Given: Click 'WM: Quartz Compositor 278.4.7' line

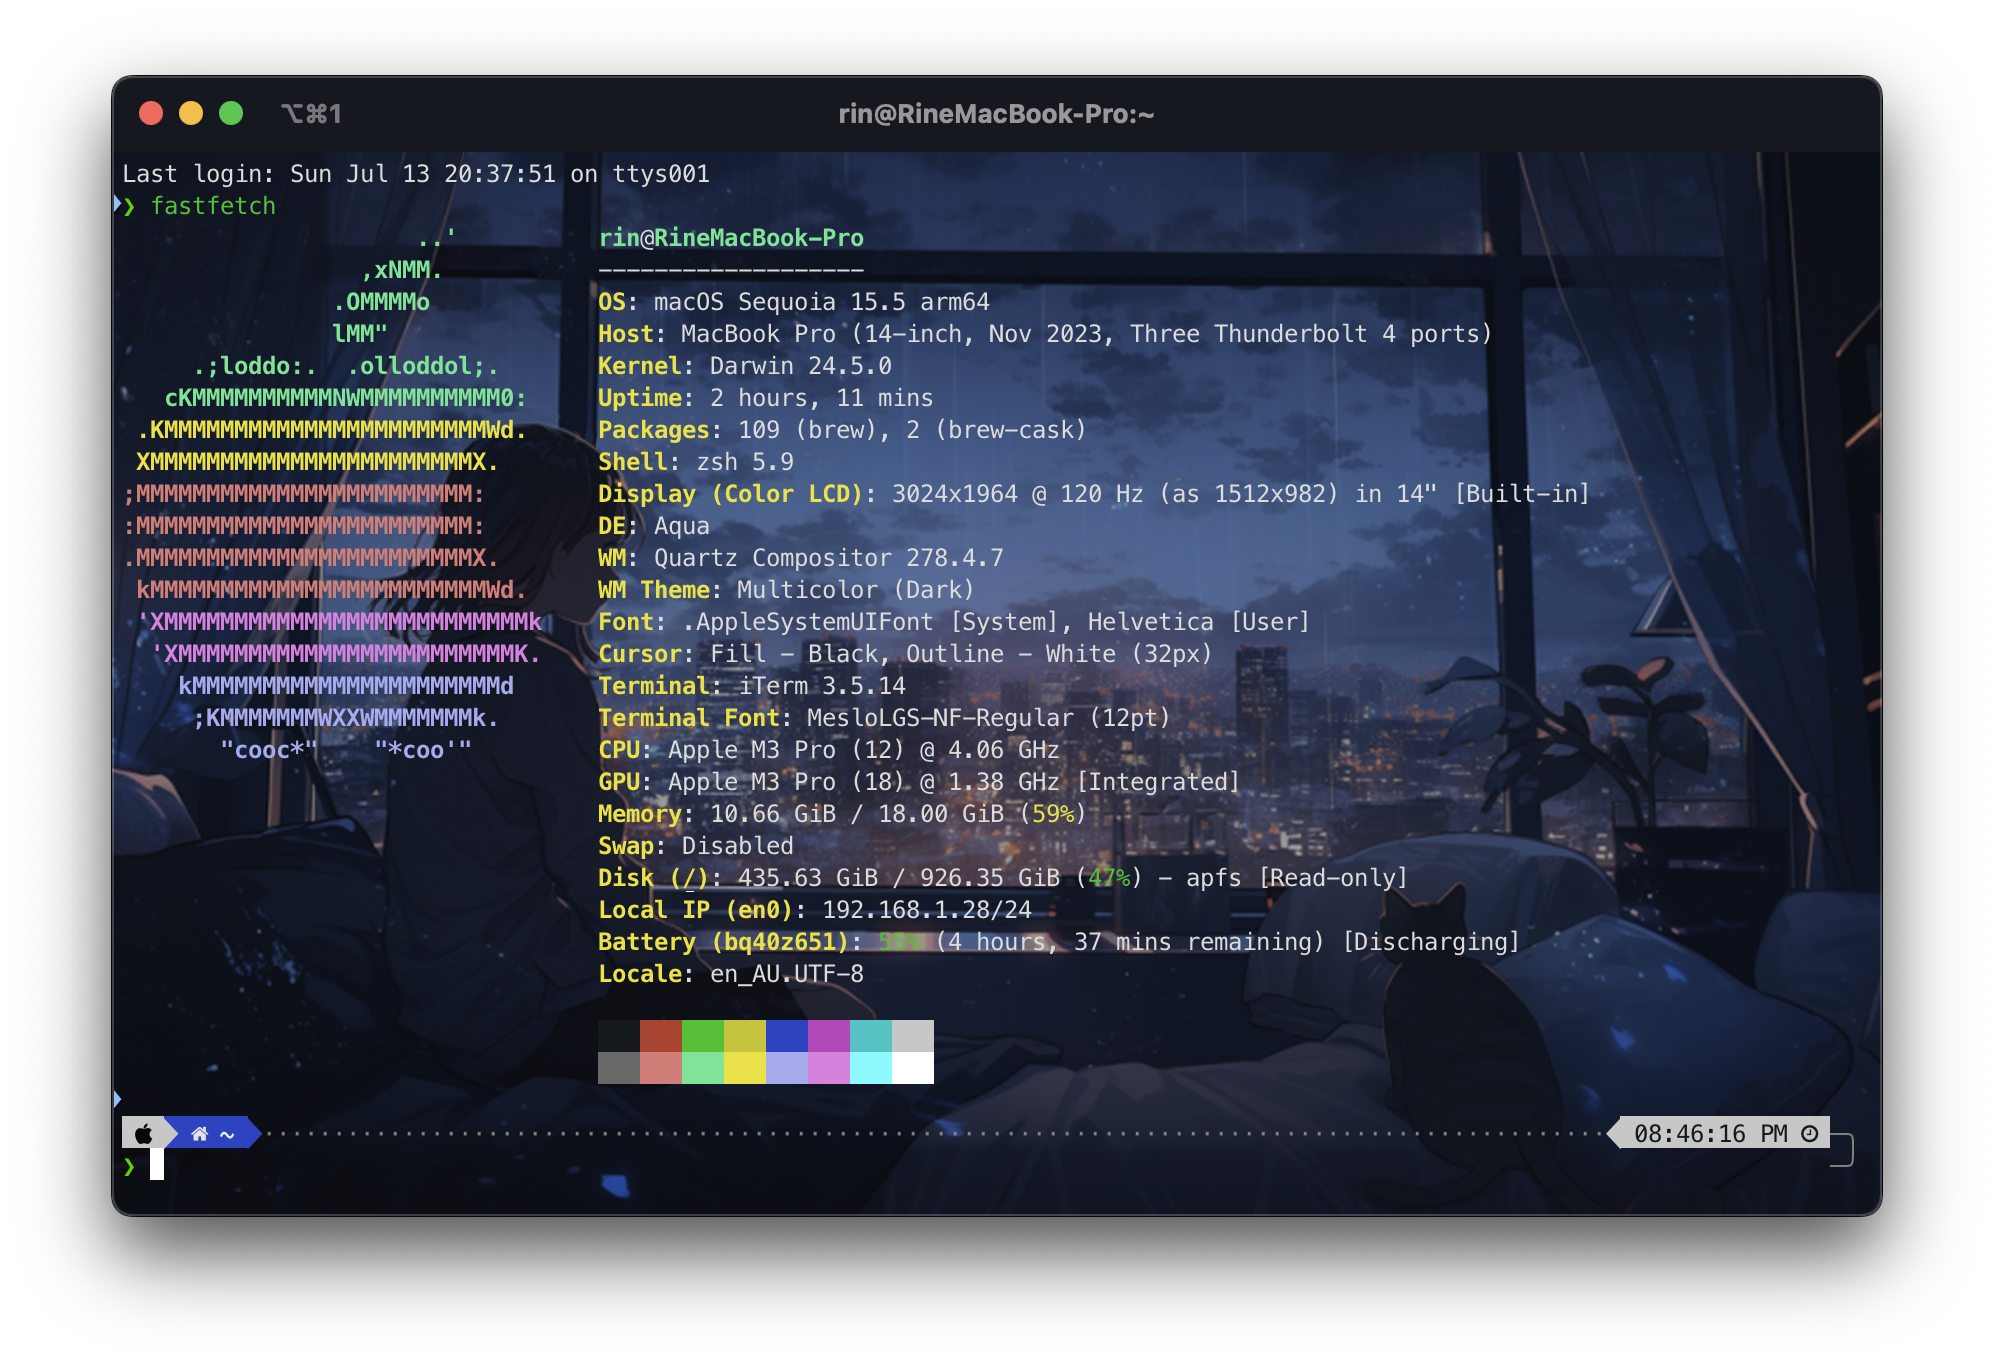Looking at the screenshot, I should click(800, 558).
